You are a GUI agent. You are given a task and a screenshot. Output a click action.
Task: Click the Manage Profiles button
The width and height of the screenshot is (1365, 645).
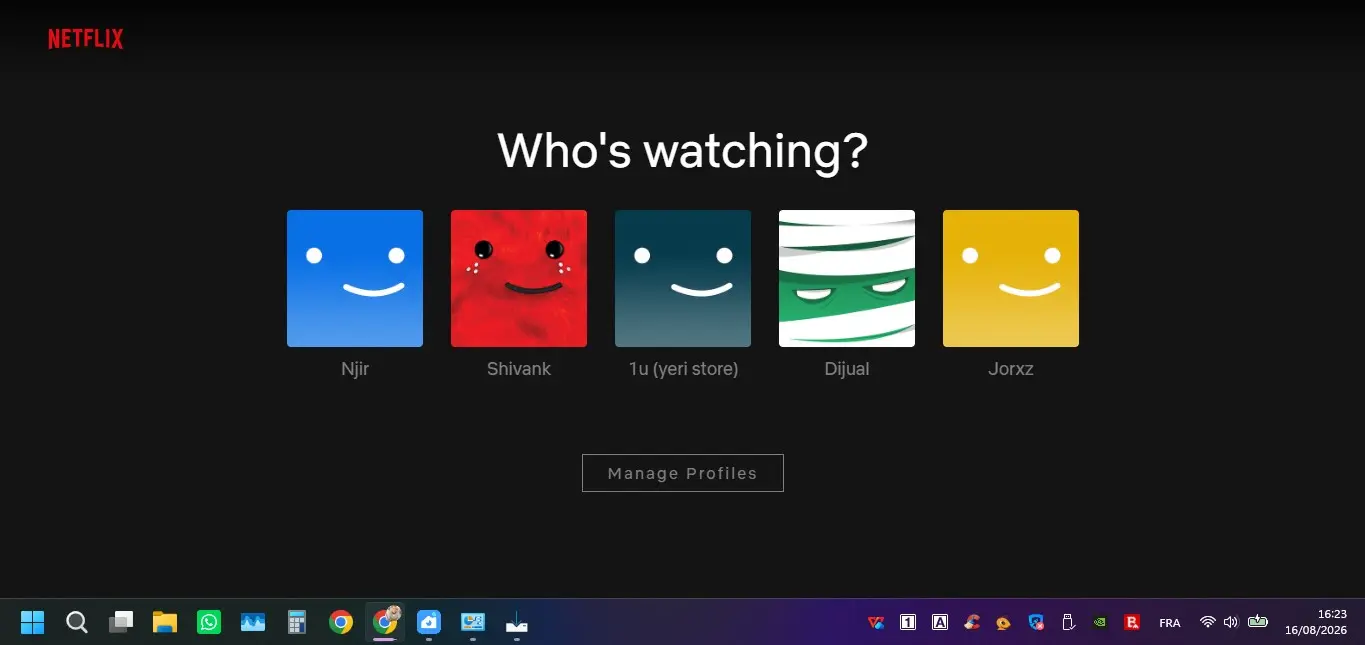coord(683,473)
